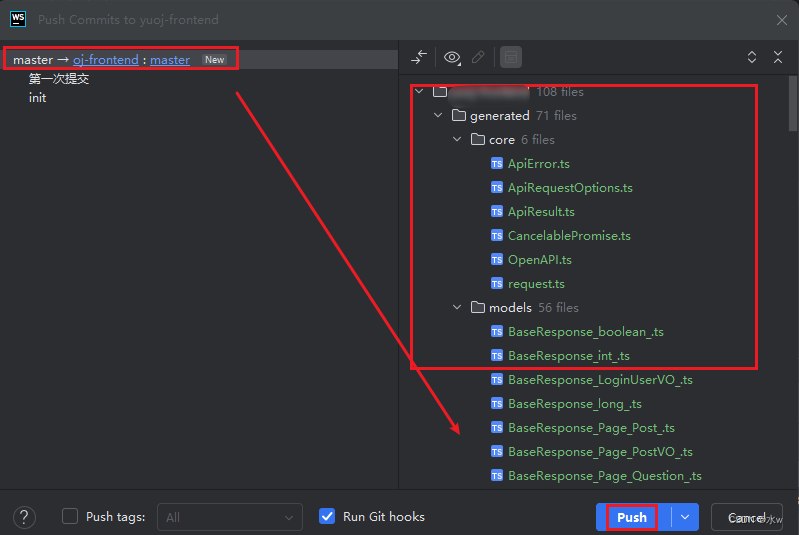
Task: Select the 第一次提交 commit
Action: tap(59, 78)
